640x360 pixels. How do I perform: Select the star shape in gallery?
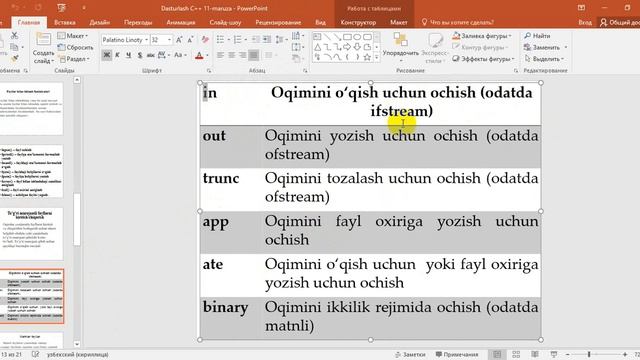367,57
